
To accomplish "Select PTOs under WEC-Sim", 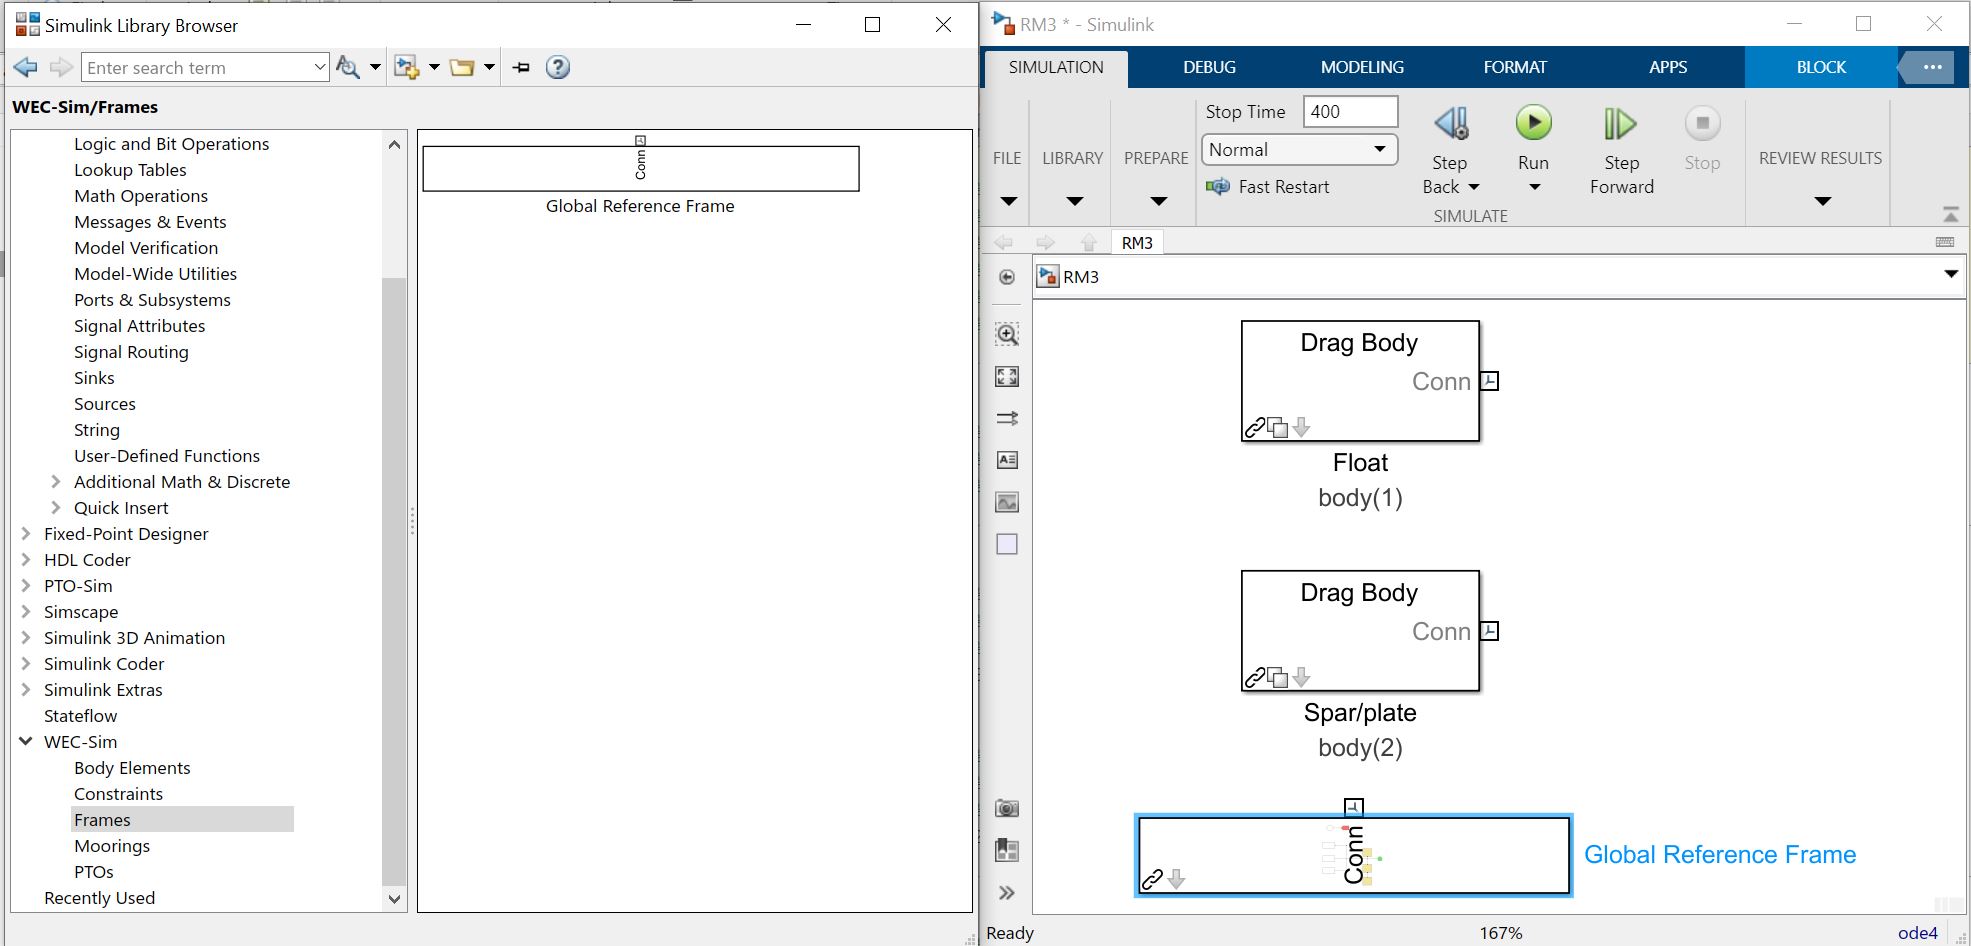I will (94, 872).
